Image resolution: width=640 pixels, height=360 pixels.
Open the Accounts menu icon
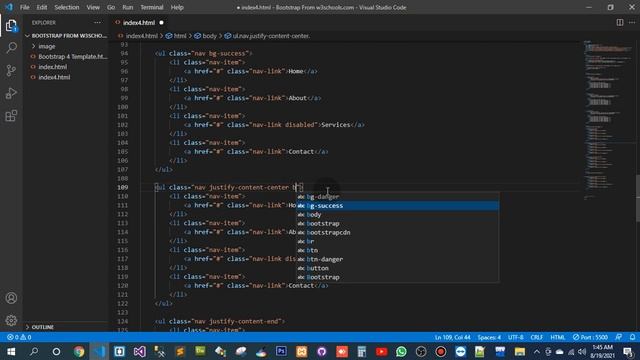coord(11,298)
